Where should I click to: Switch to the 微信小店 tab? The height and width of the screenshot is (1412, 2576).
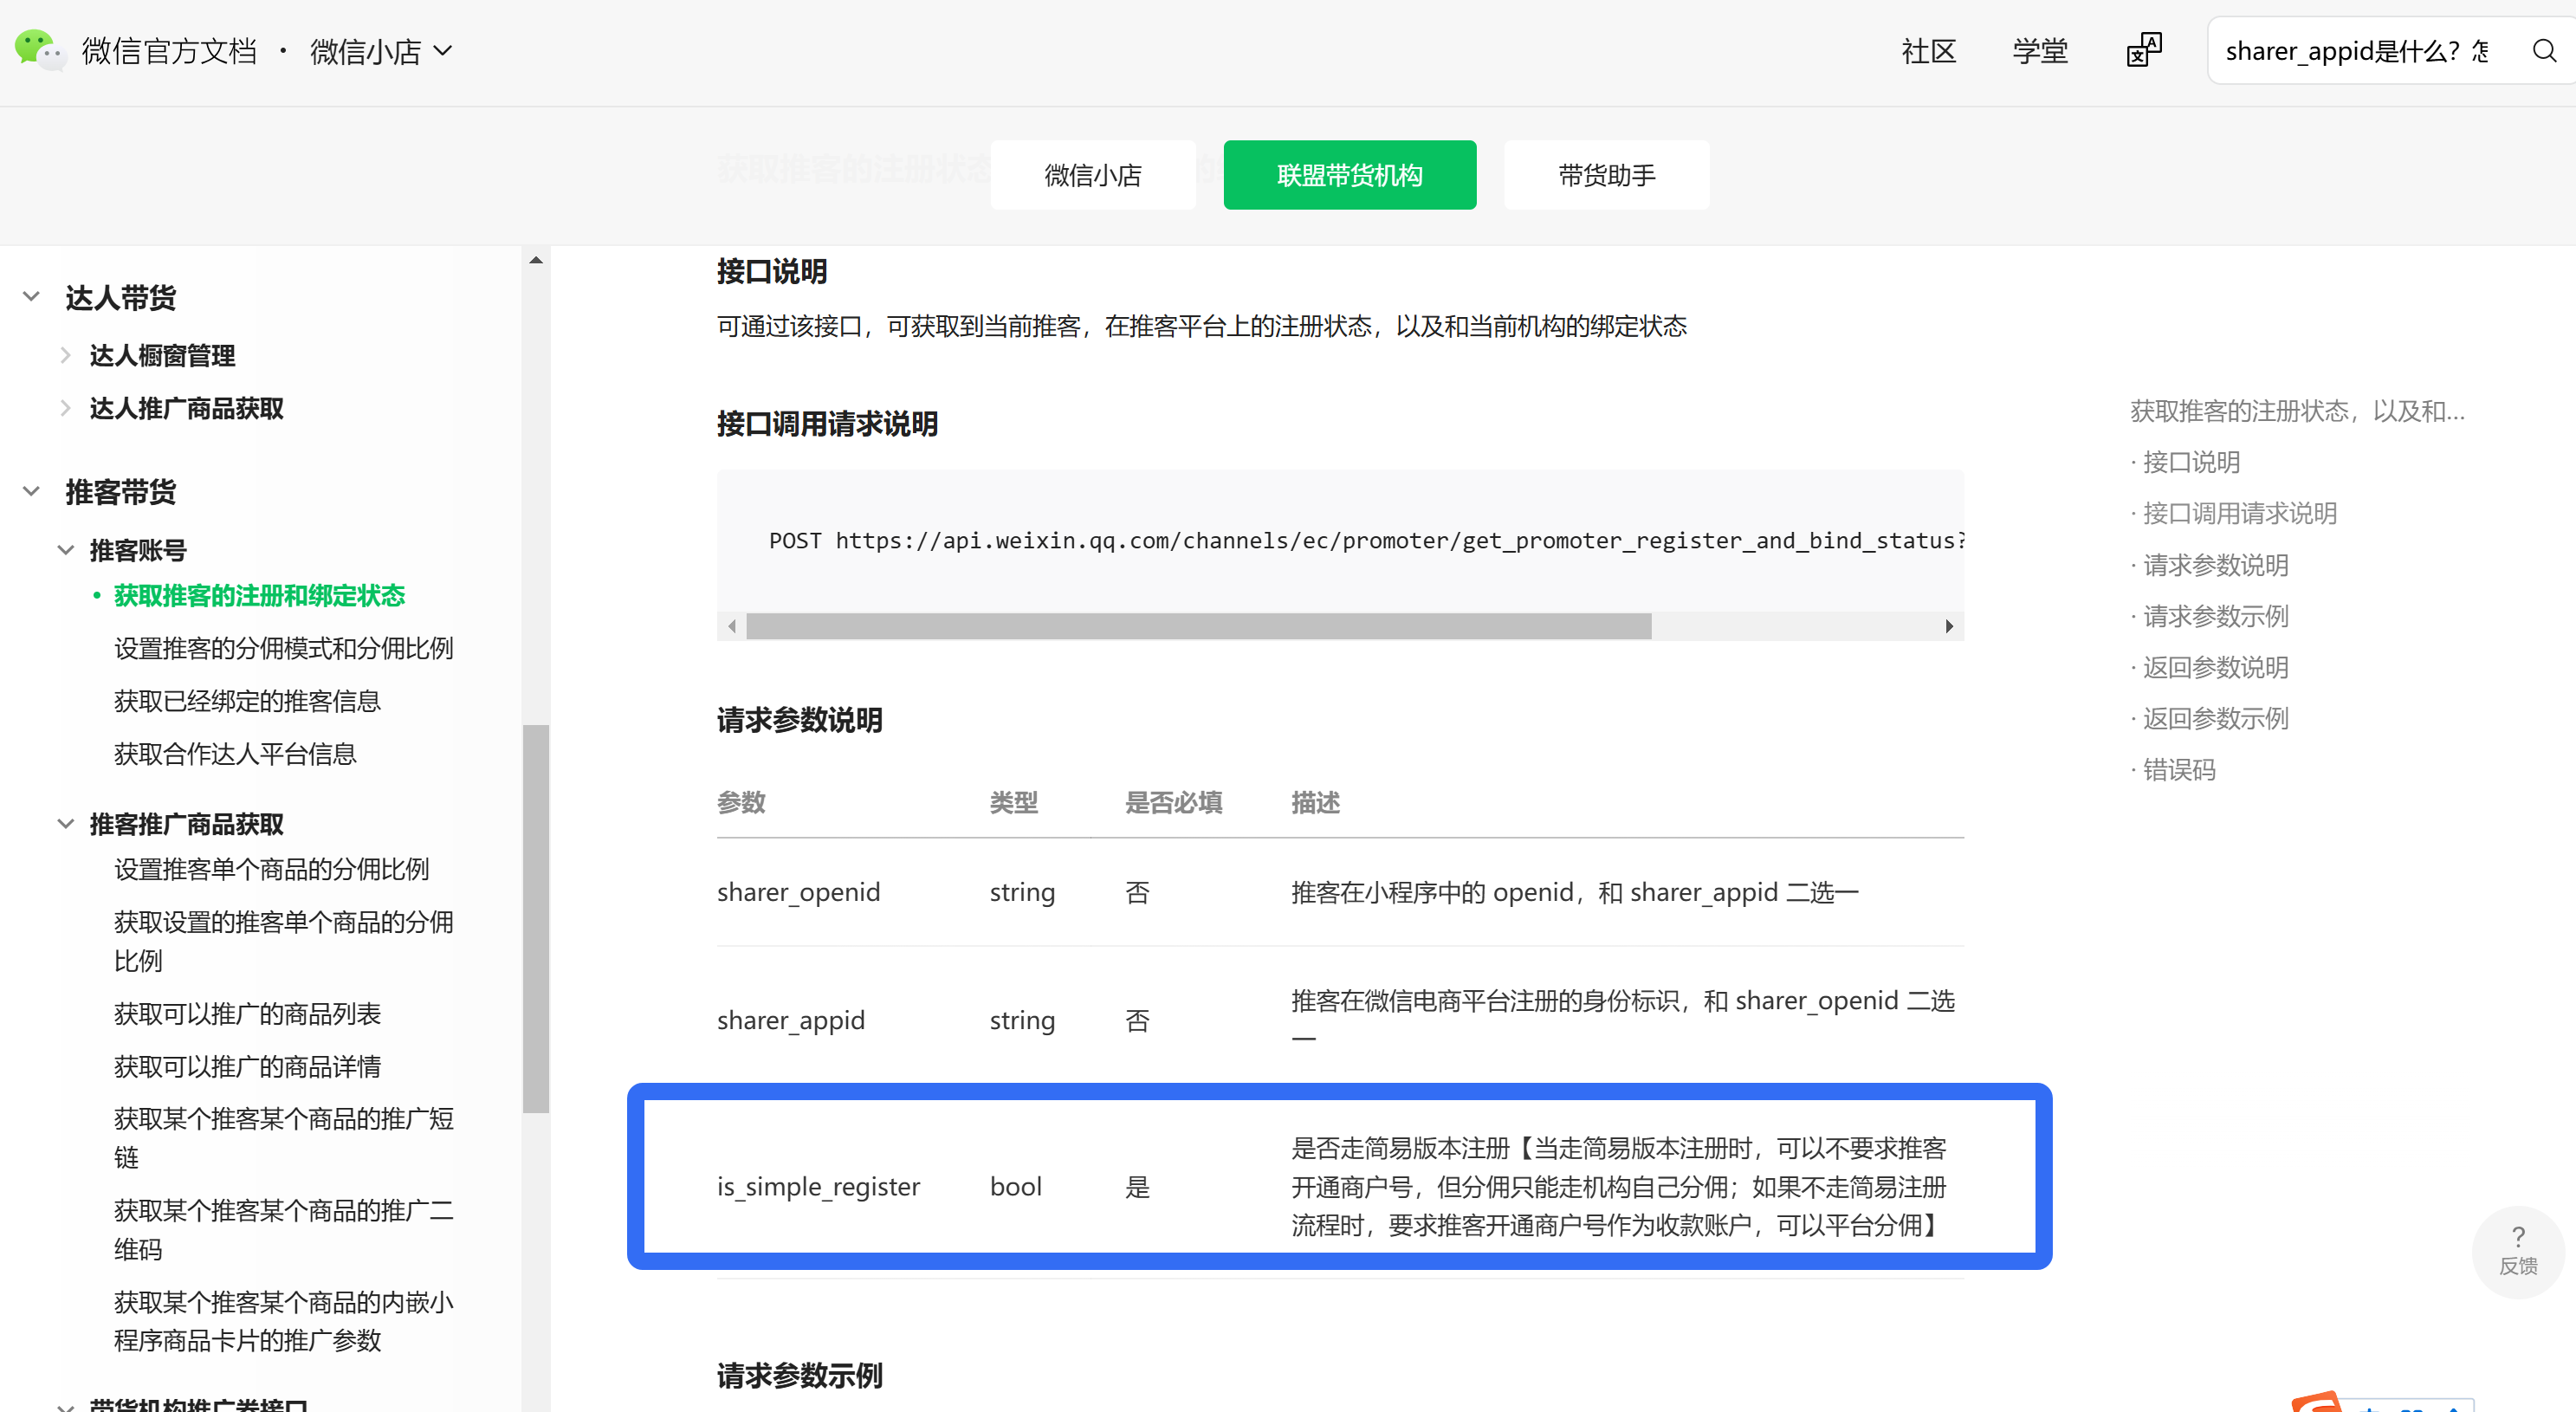click(x=1092, y=175)
